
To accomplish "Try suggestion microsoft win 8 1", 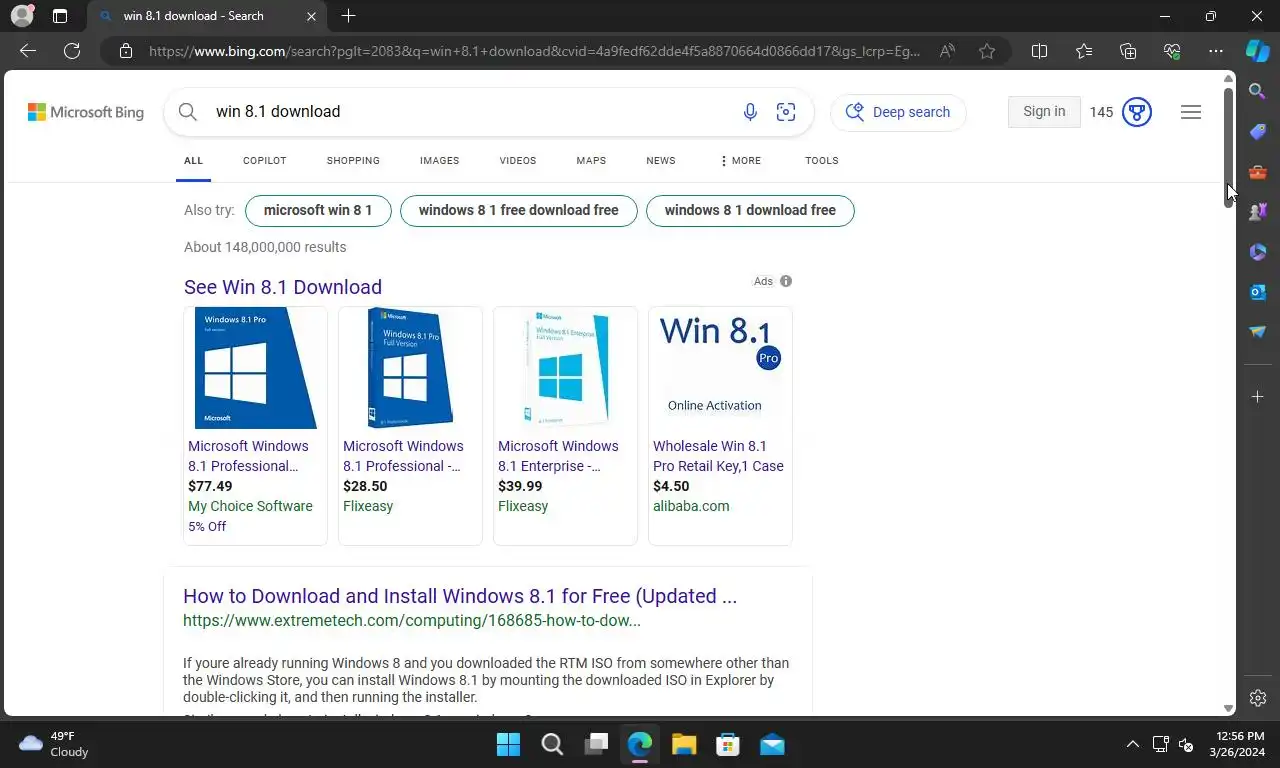I will coord(318,210).
